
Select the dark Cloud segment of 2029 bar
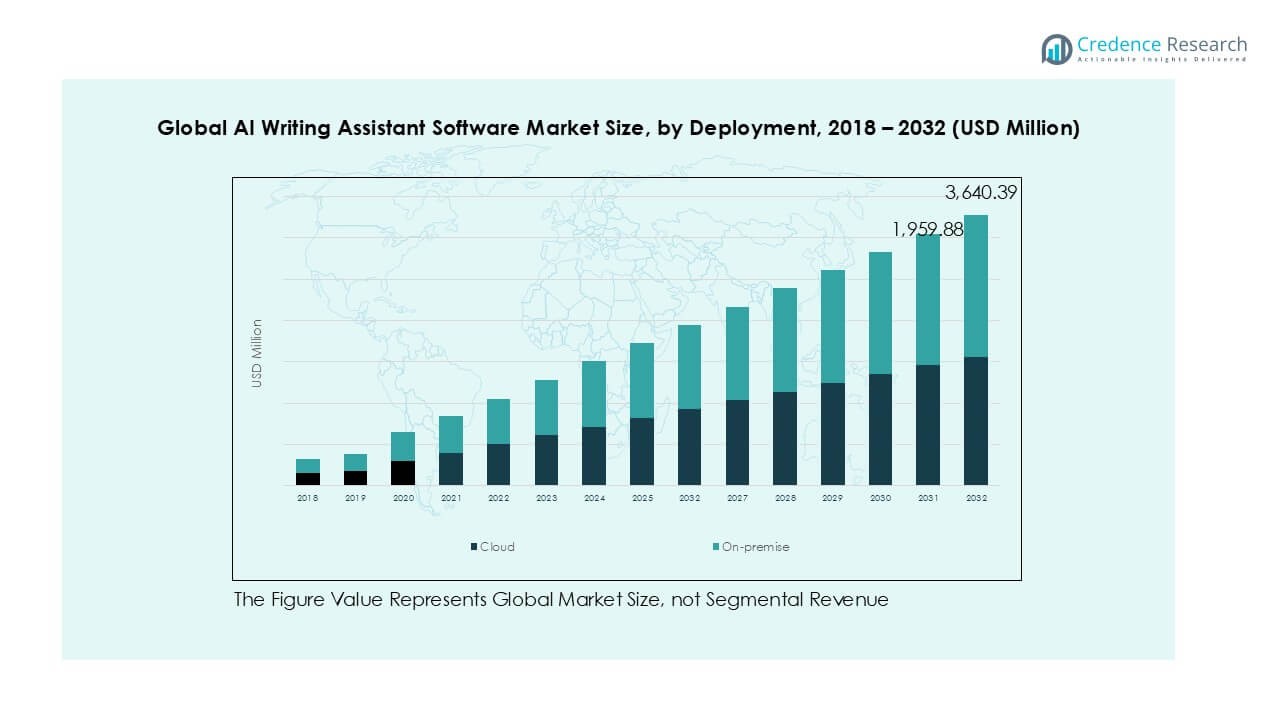(833, 434)
